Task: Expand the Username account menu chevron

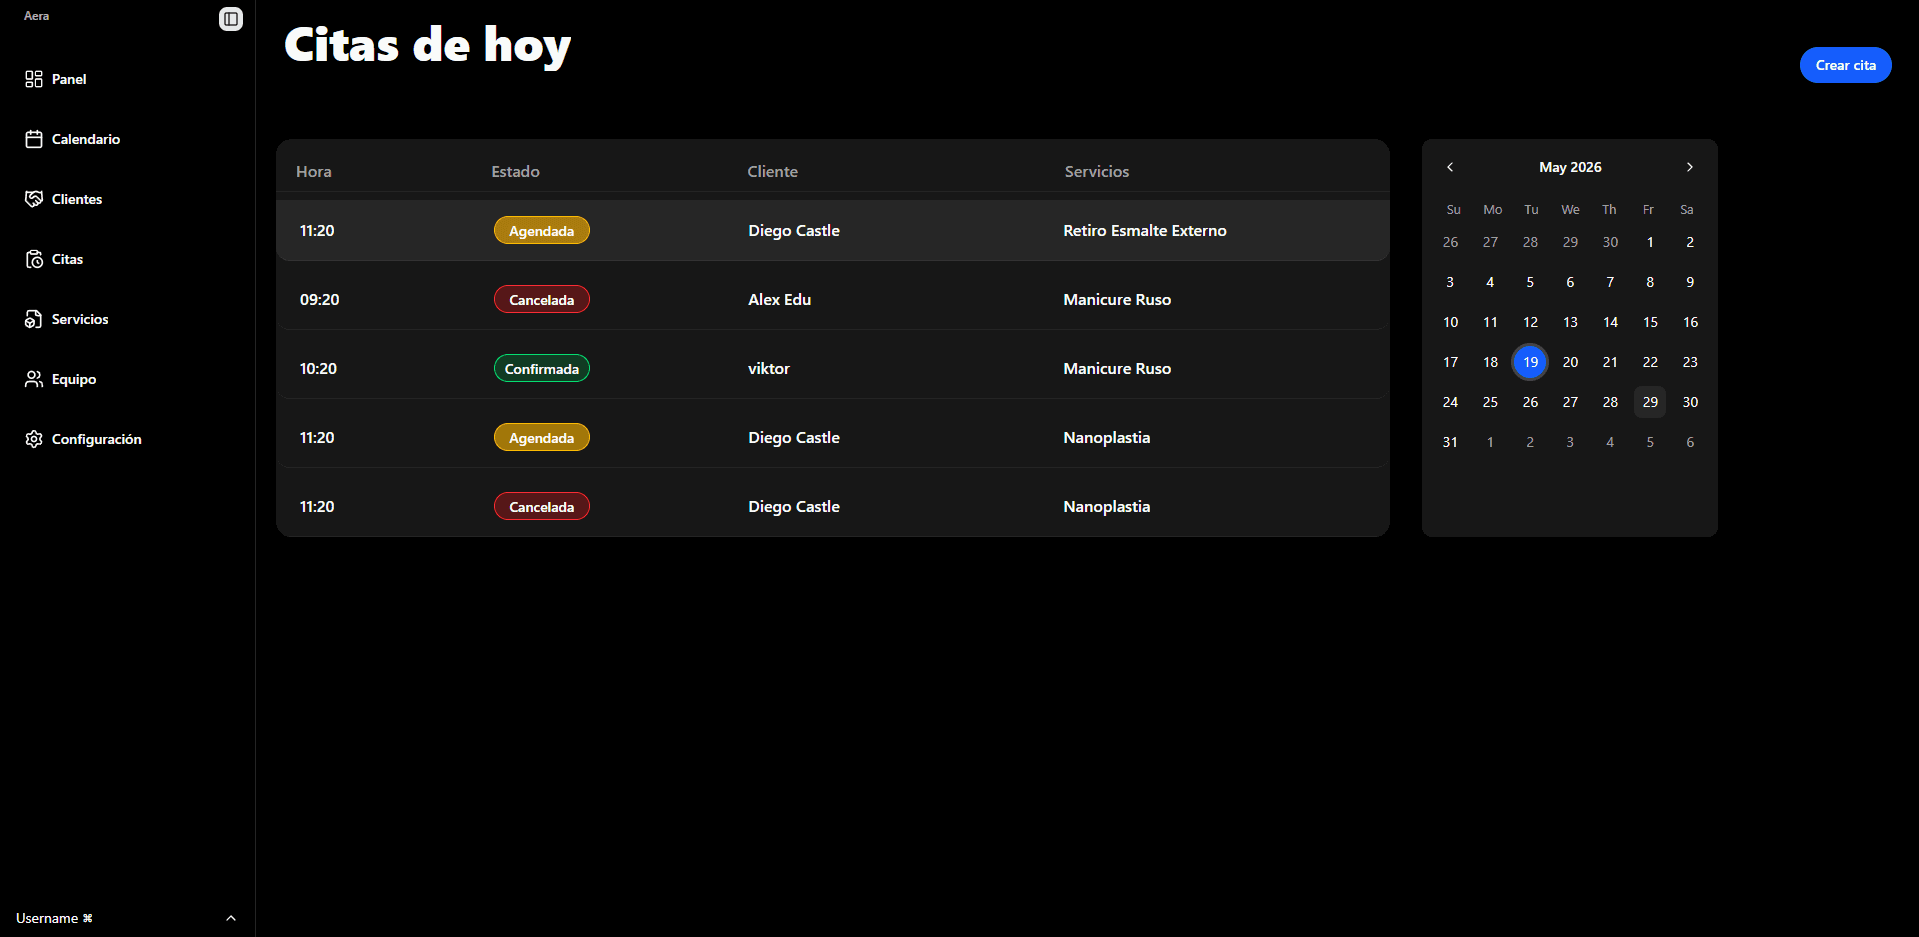Action: click(x=231, y=918)
